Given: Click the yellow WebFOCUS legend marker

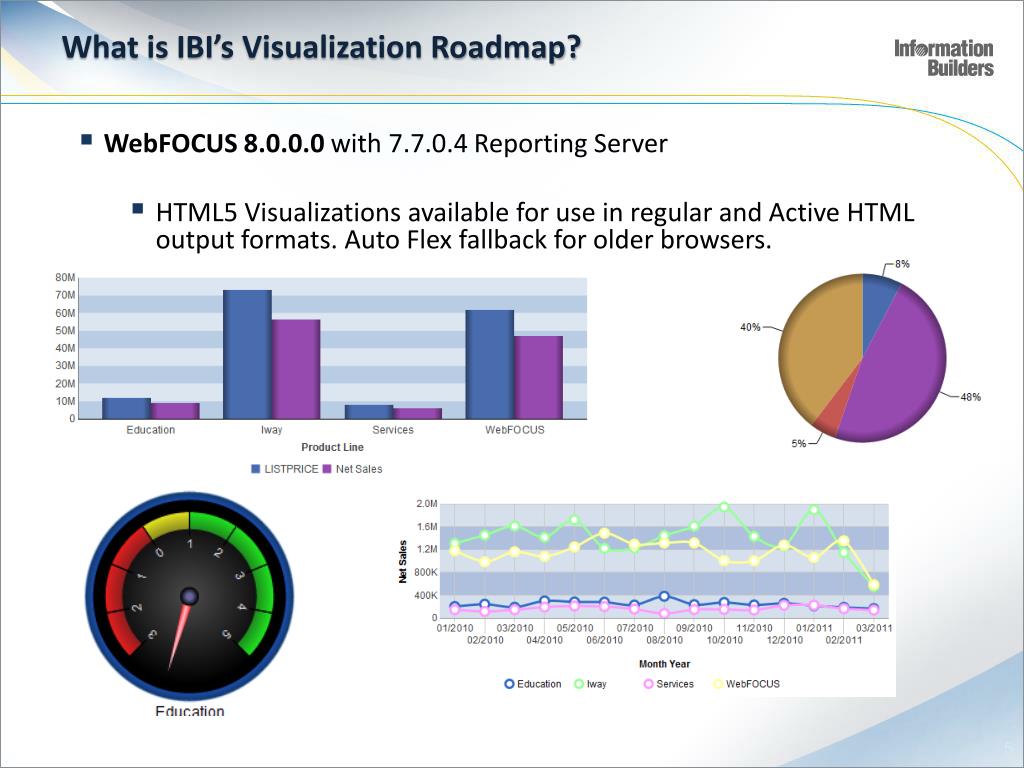Looking at the screenshot, I should pos(718,684).
